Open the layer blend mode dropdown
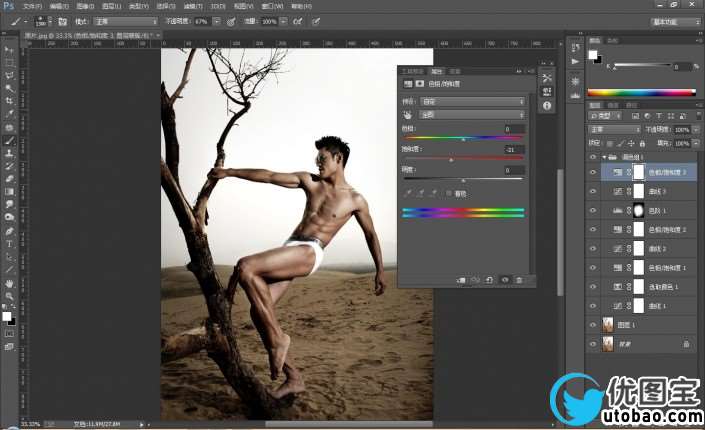 615,130
